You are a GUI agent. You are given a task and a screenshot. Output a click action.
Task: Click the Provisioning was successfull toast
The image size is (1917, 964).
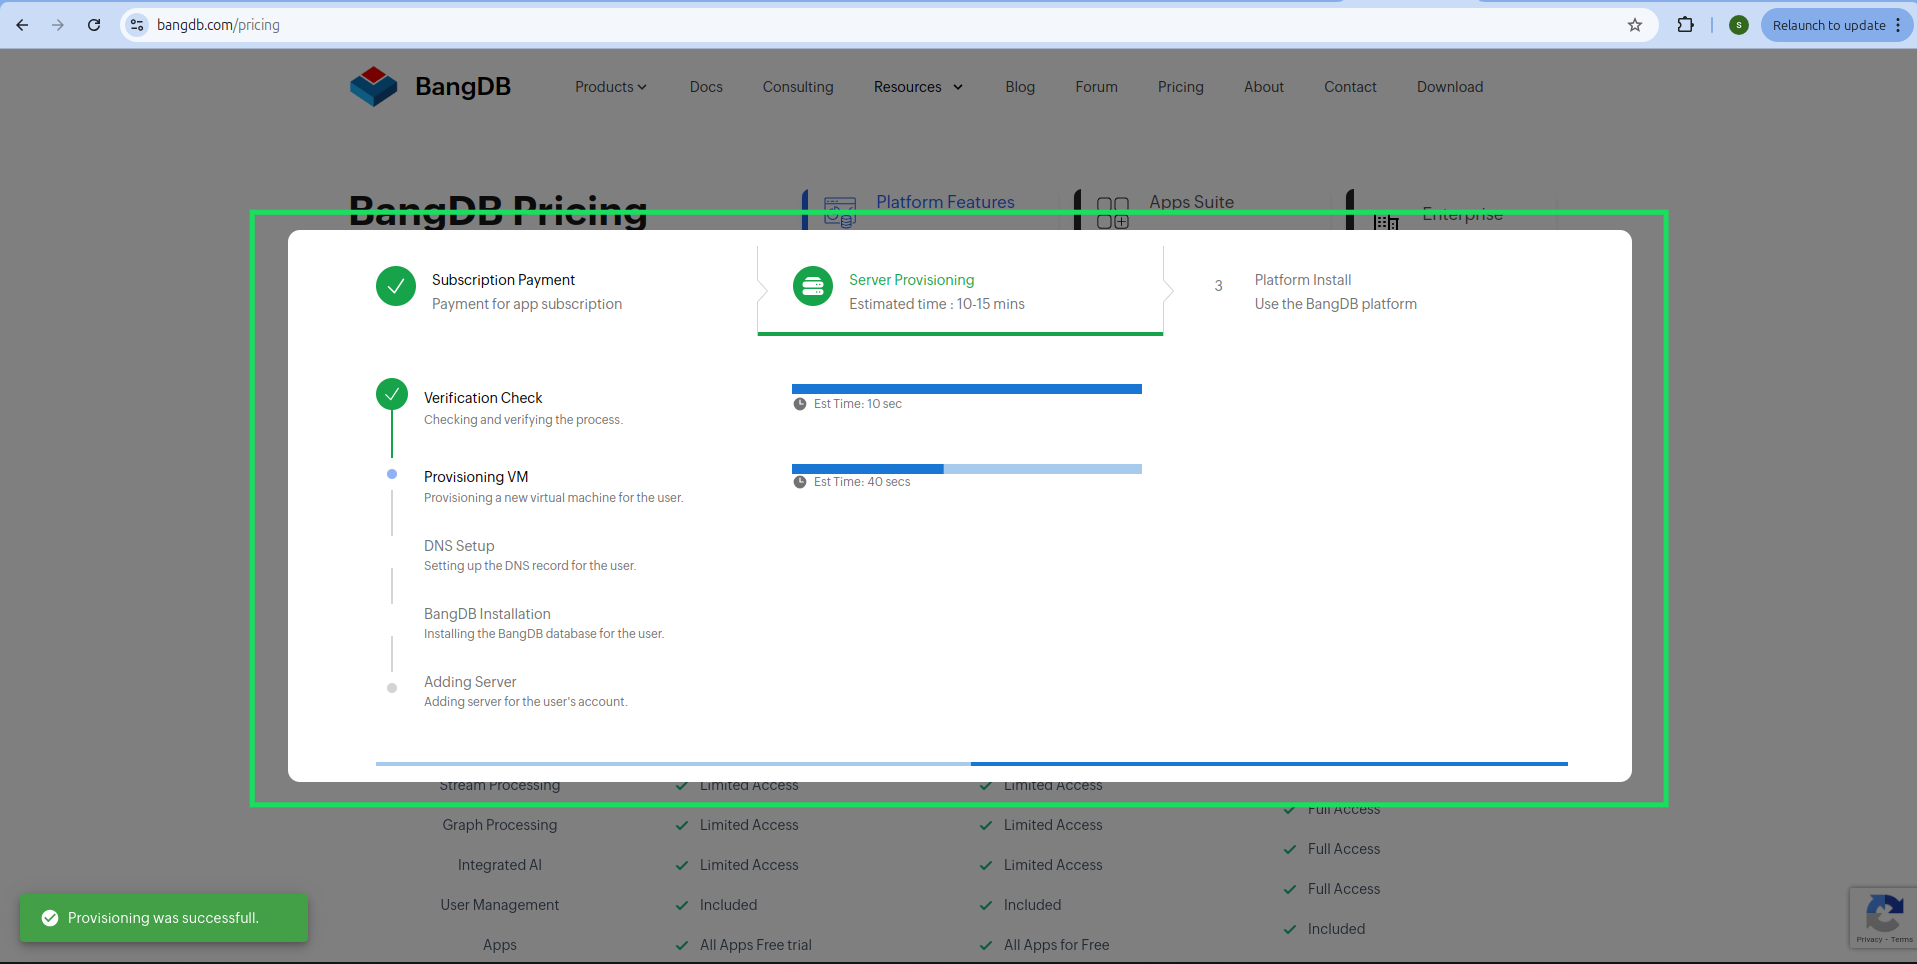click(164, 918)
